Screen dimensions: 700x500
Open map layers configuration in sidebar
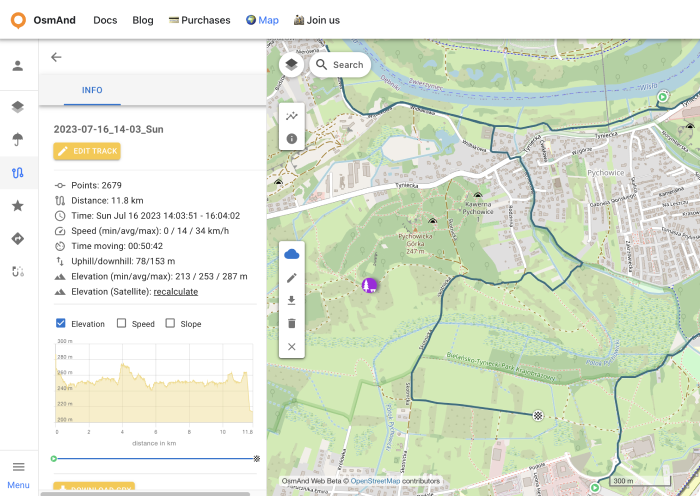point(18,107)
